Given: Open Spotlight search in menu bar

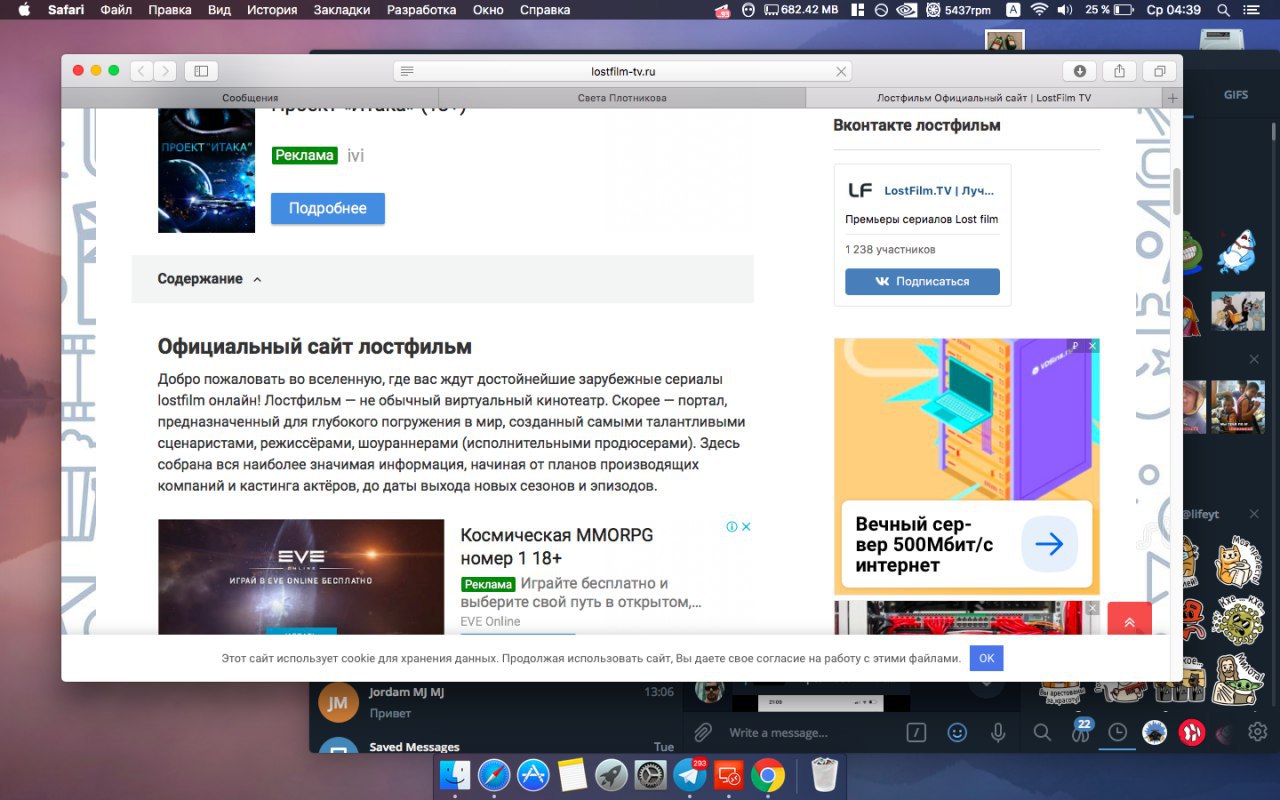Looking at the screenshot, I should (1224, 10).
